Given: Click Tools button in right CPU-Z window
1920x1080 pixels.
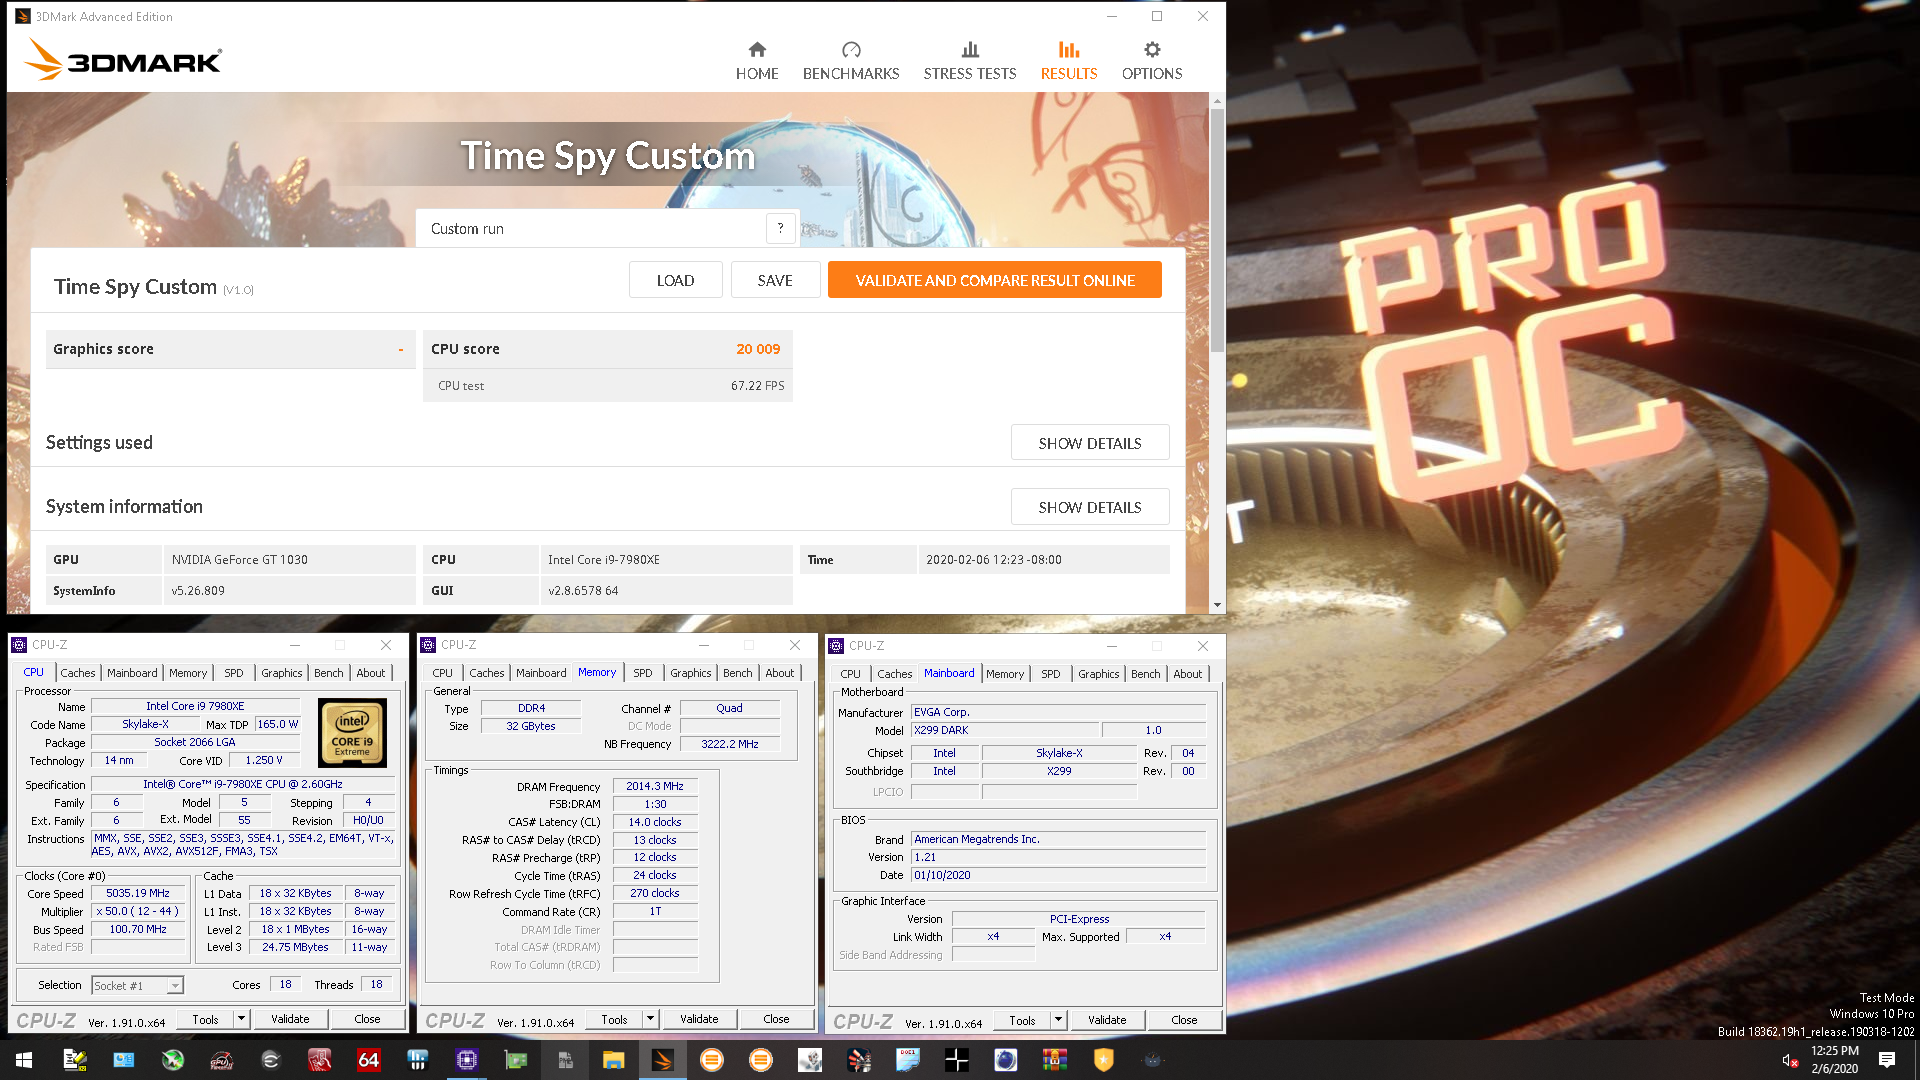Looking at the screenshot, I should coord(1022,1020).
